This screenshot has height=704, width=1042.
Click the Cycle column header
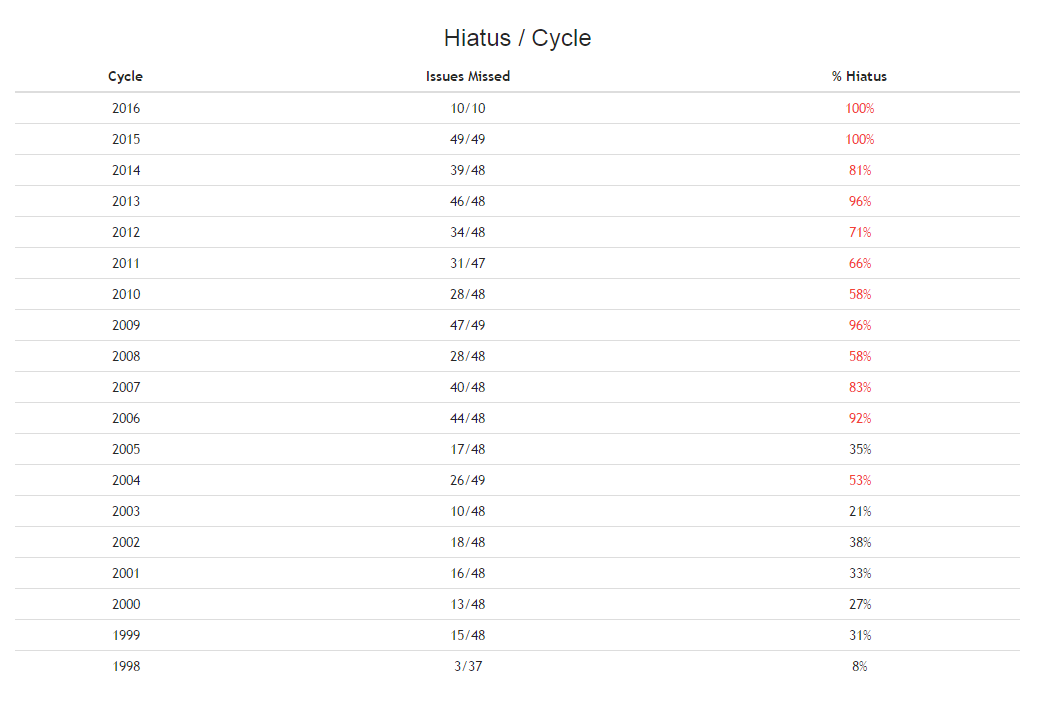(125, 76)
